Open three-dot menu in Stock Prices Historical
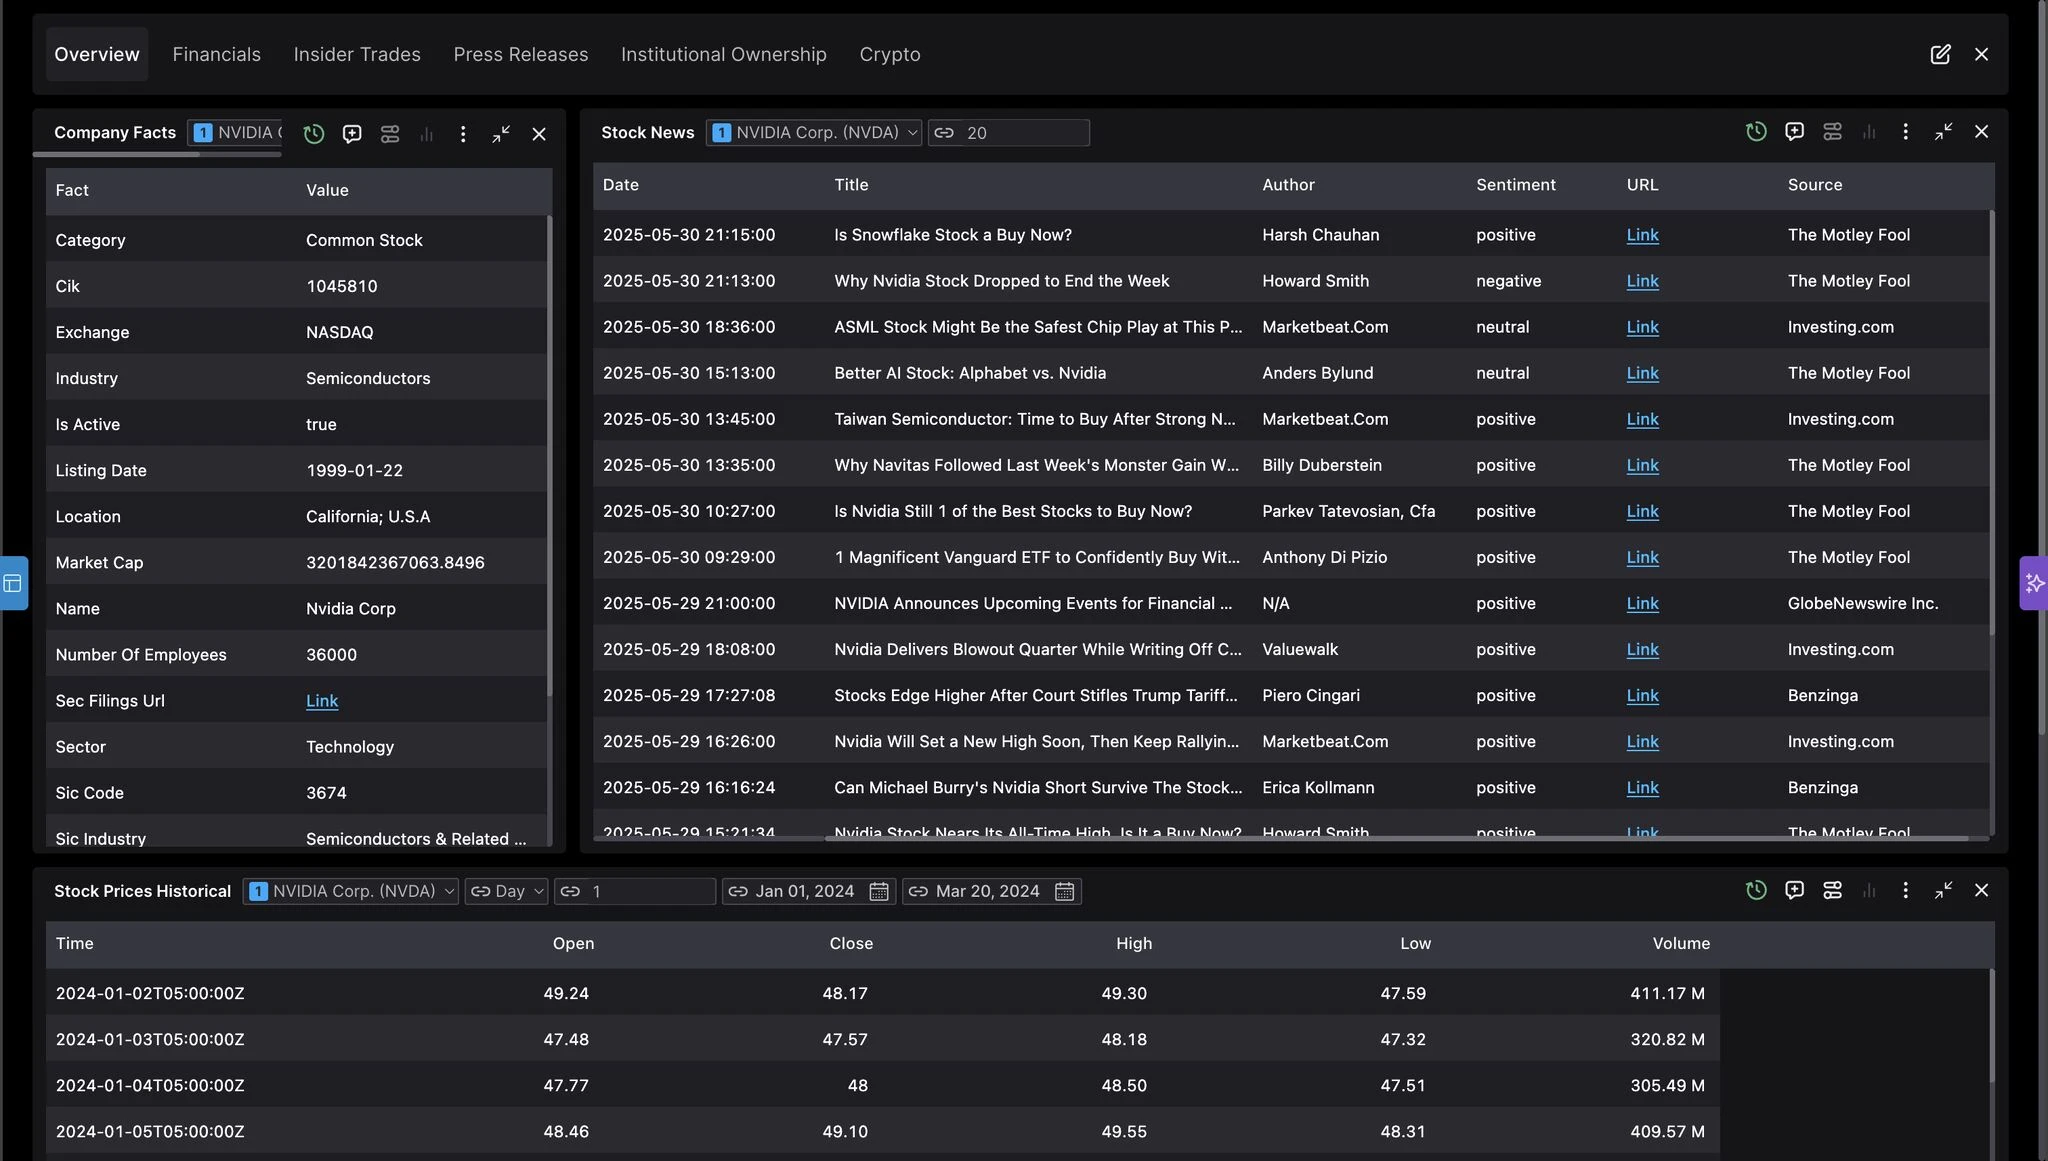 pyautogui.click(x=1905, y=890)
